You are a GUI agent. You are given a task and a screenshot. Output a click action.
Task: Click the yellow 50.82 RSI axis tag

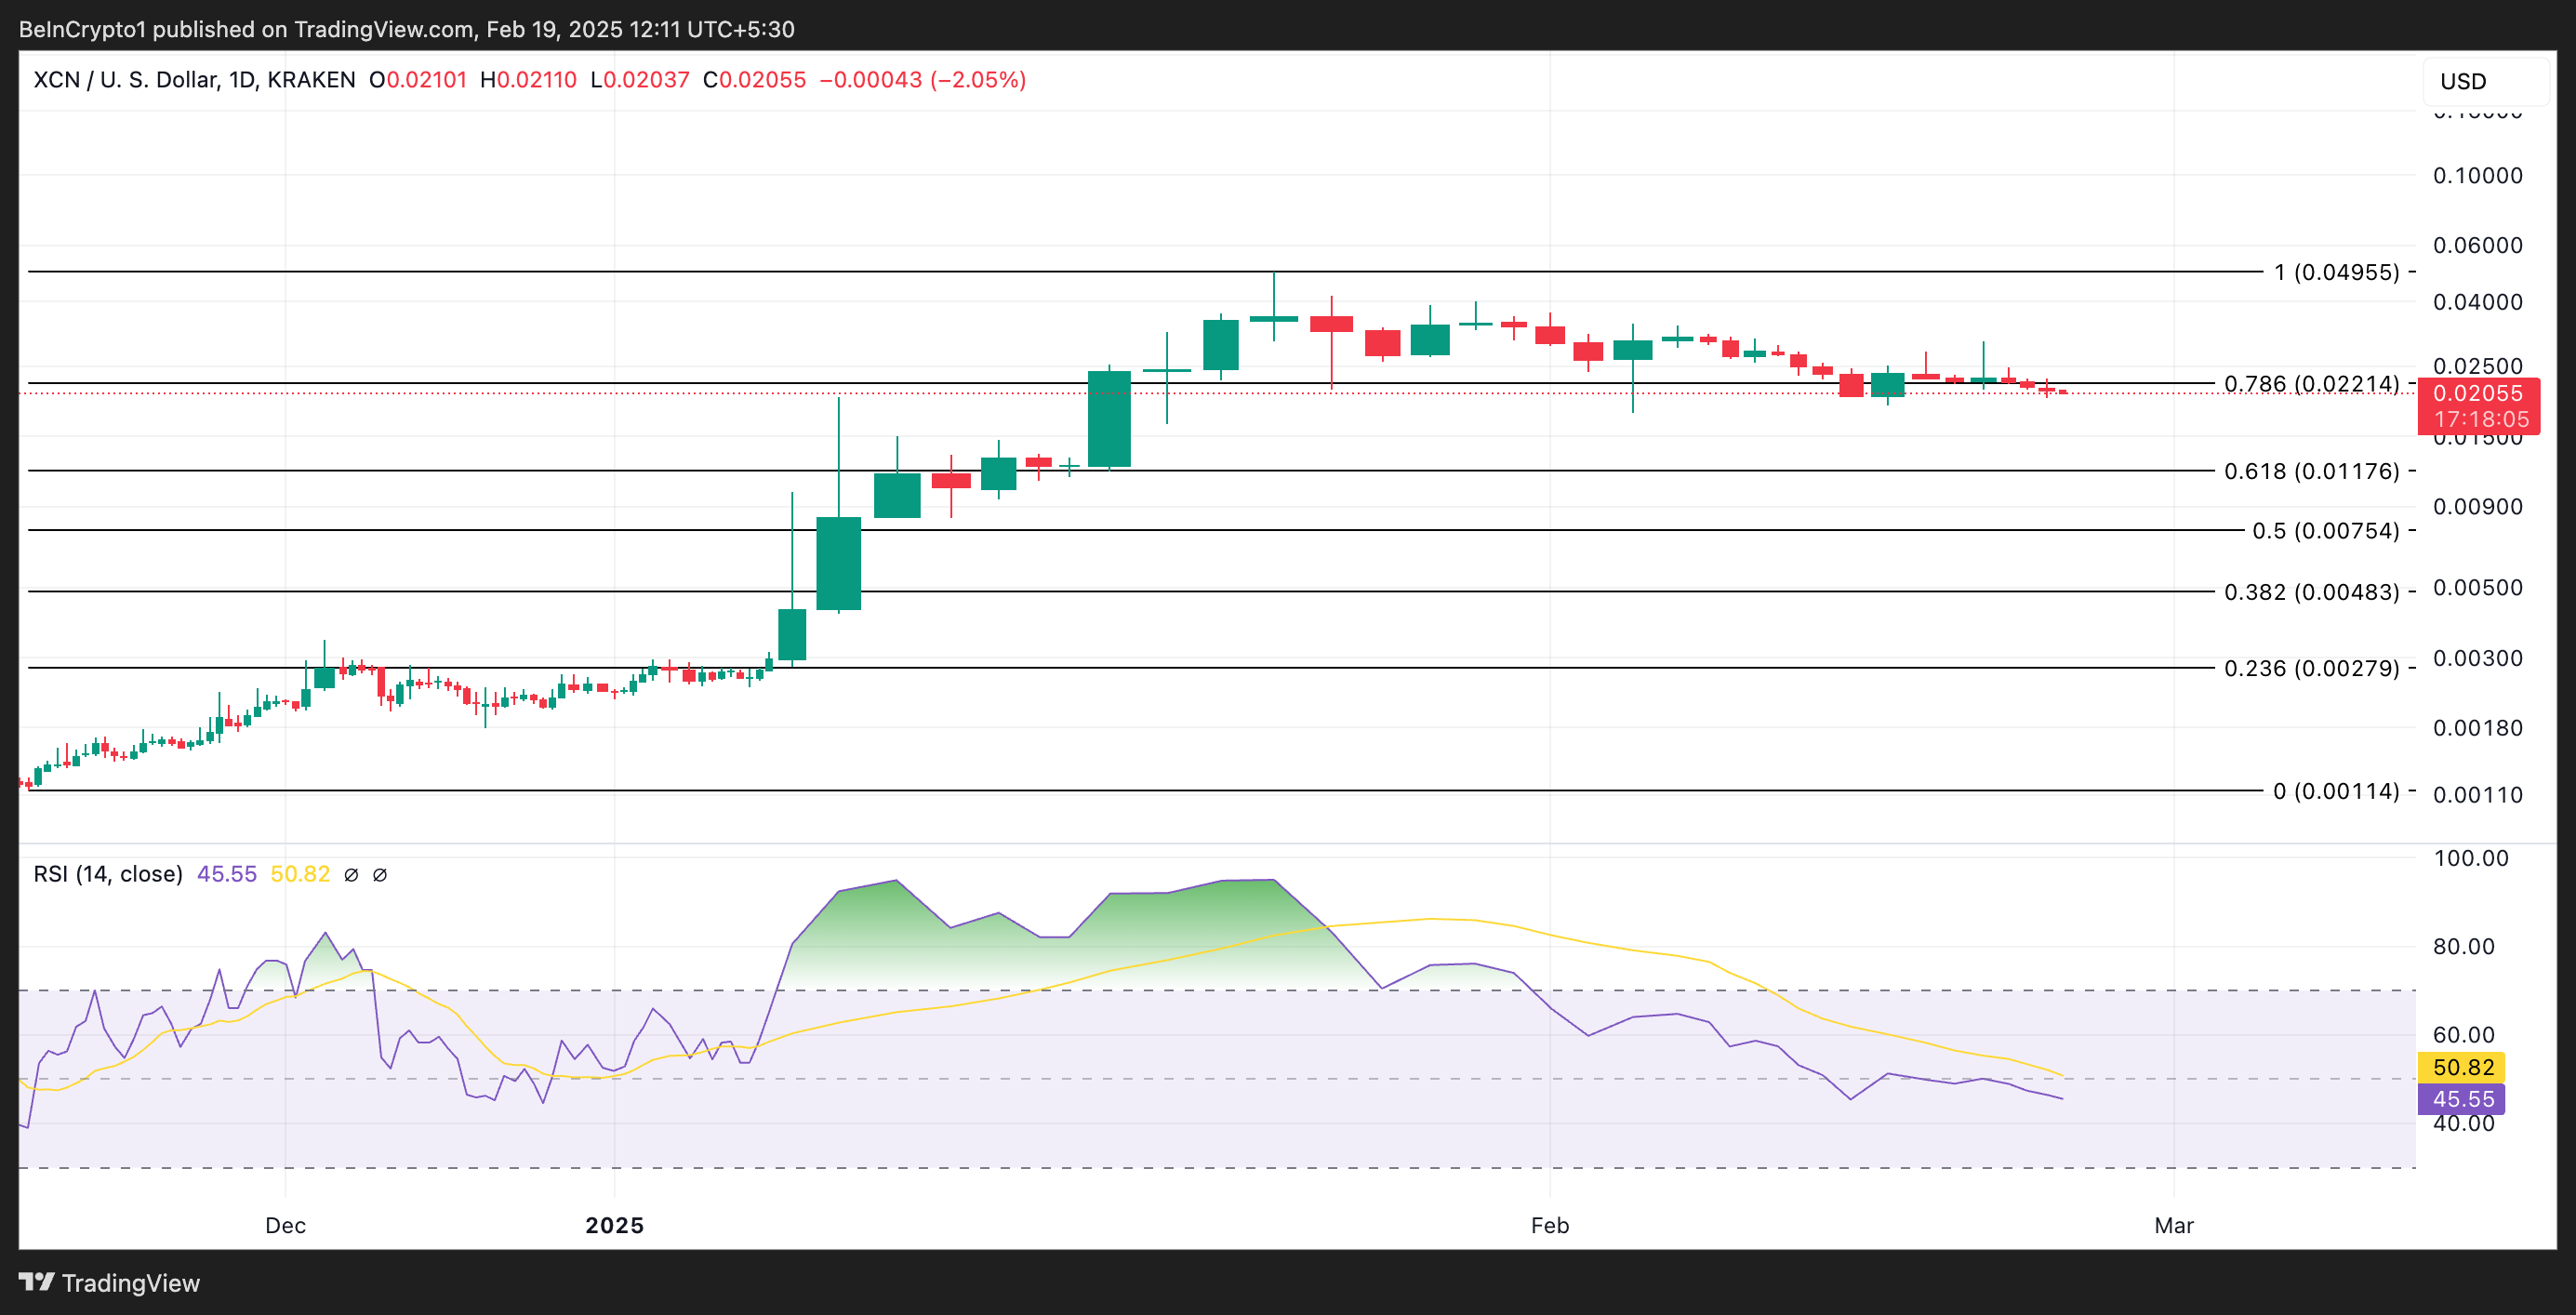[2462, 1067]
